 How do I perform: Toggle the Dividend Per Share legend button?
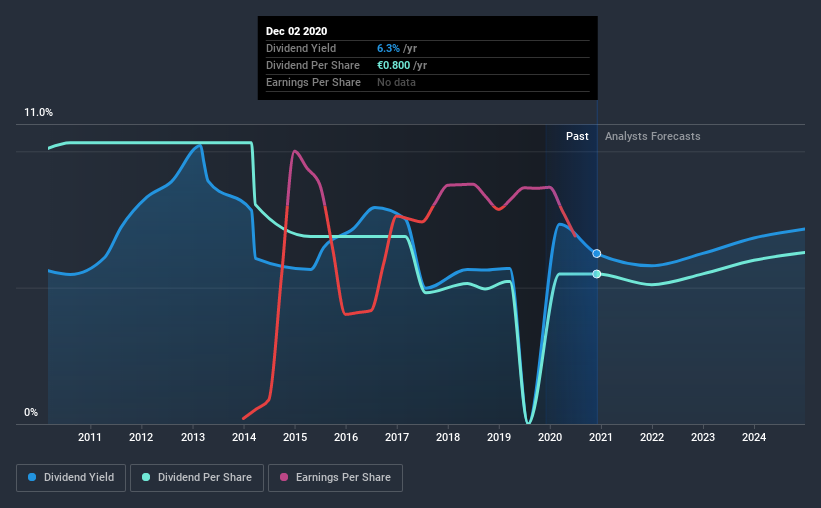(197, 478)
